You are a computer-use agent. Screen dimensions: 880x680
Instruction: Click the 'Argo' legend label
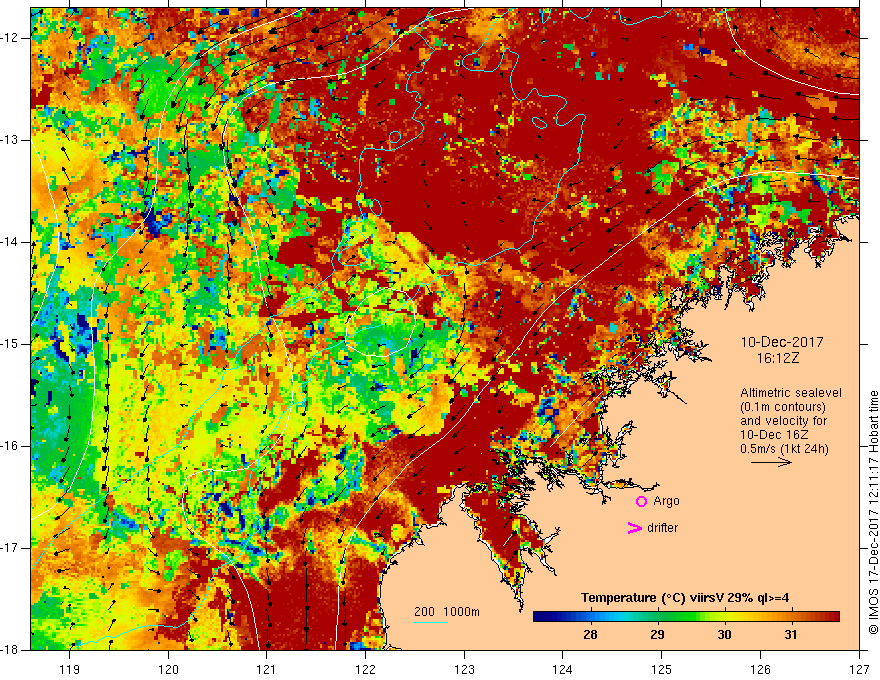point(666,502)
